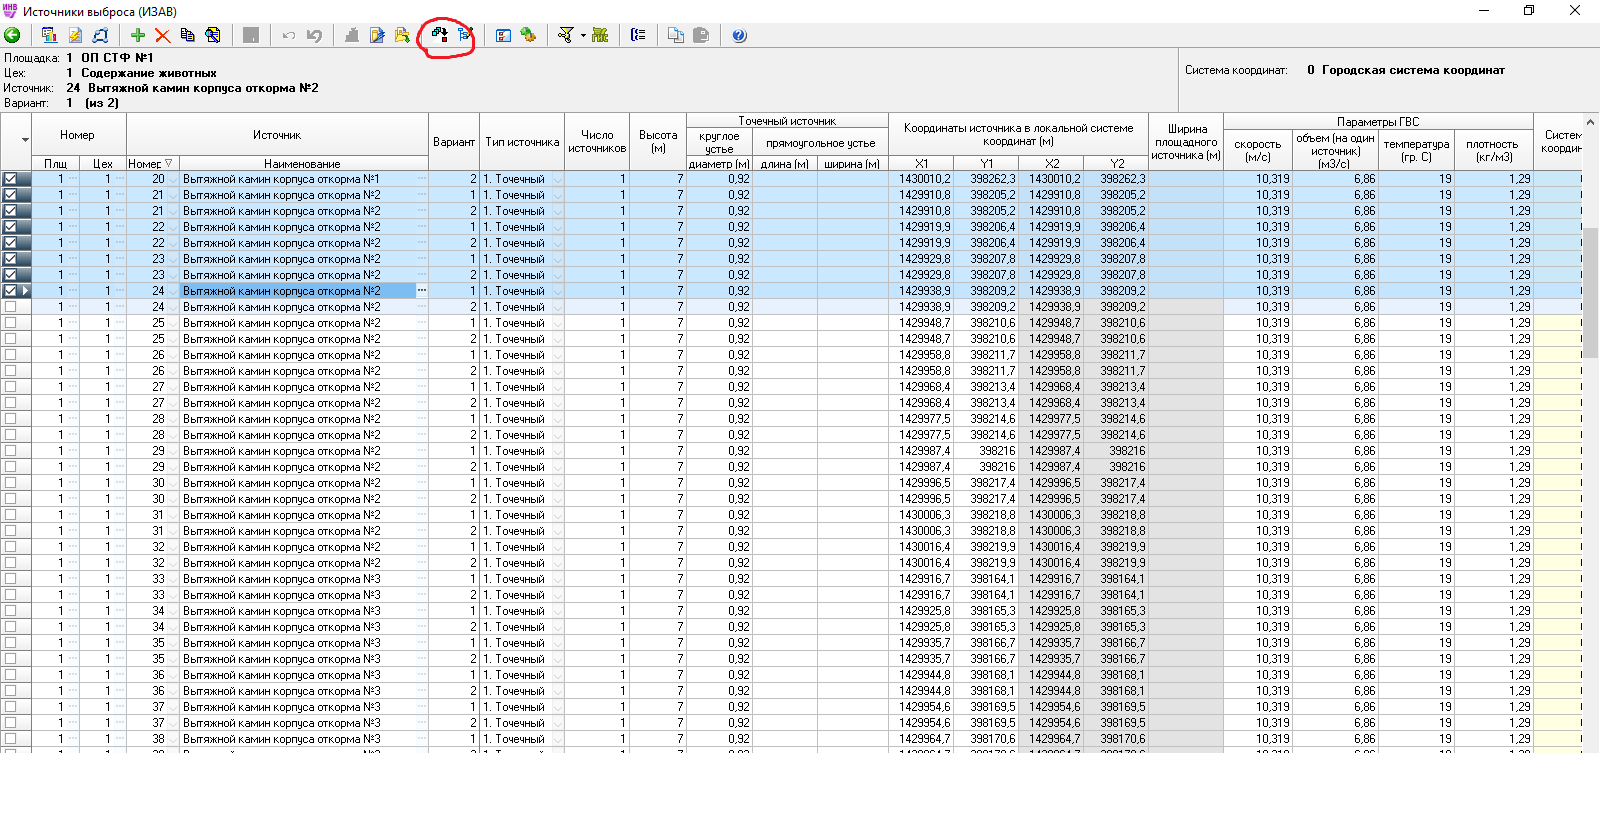Image resolution: width=1612 pixels, height=816 pixels.
Task: Open dropdown arrow next to filter icon
Action: tap(582, 36)
